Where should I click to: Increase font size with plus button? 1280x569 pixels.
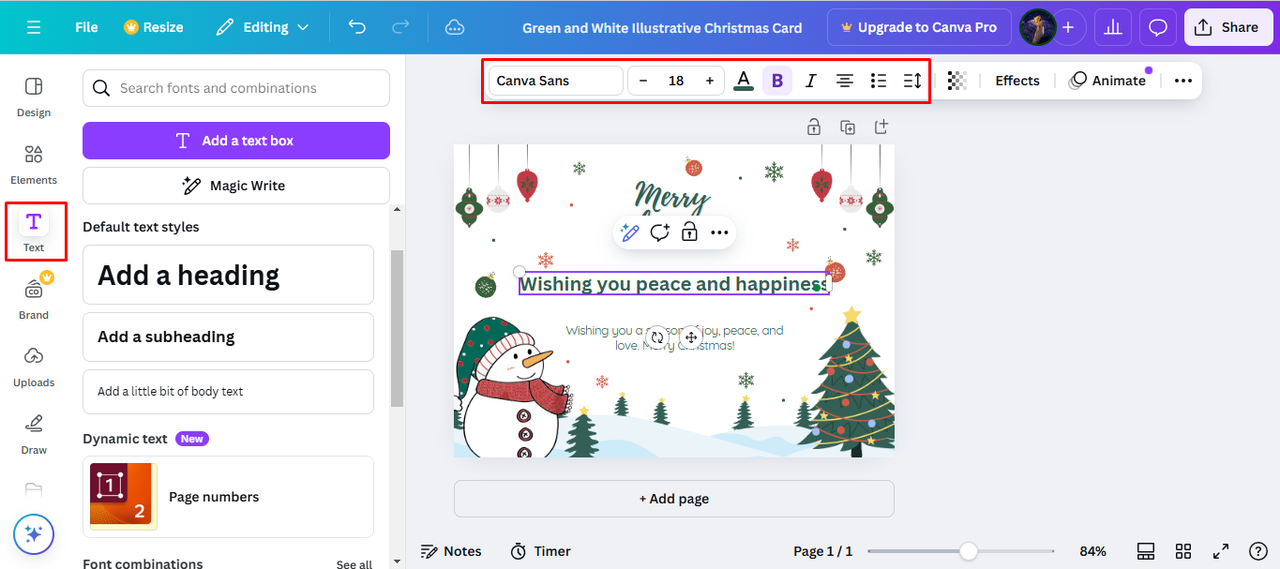(x=709, y=80)
